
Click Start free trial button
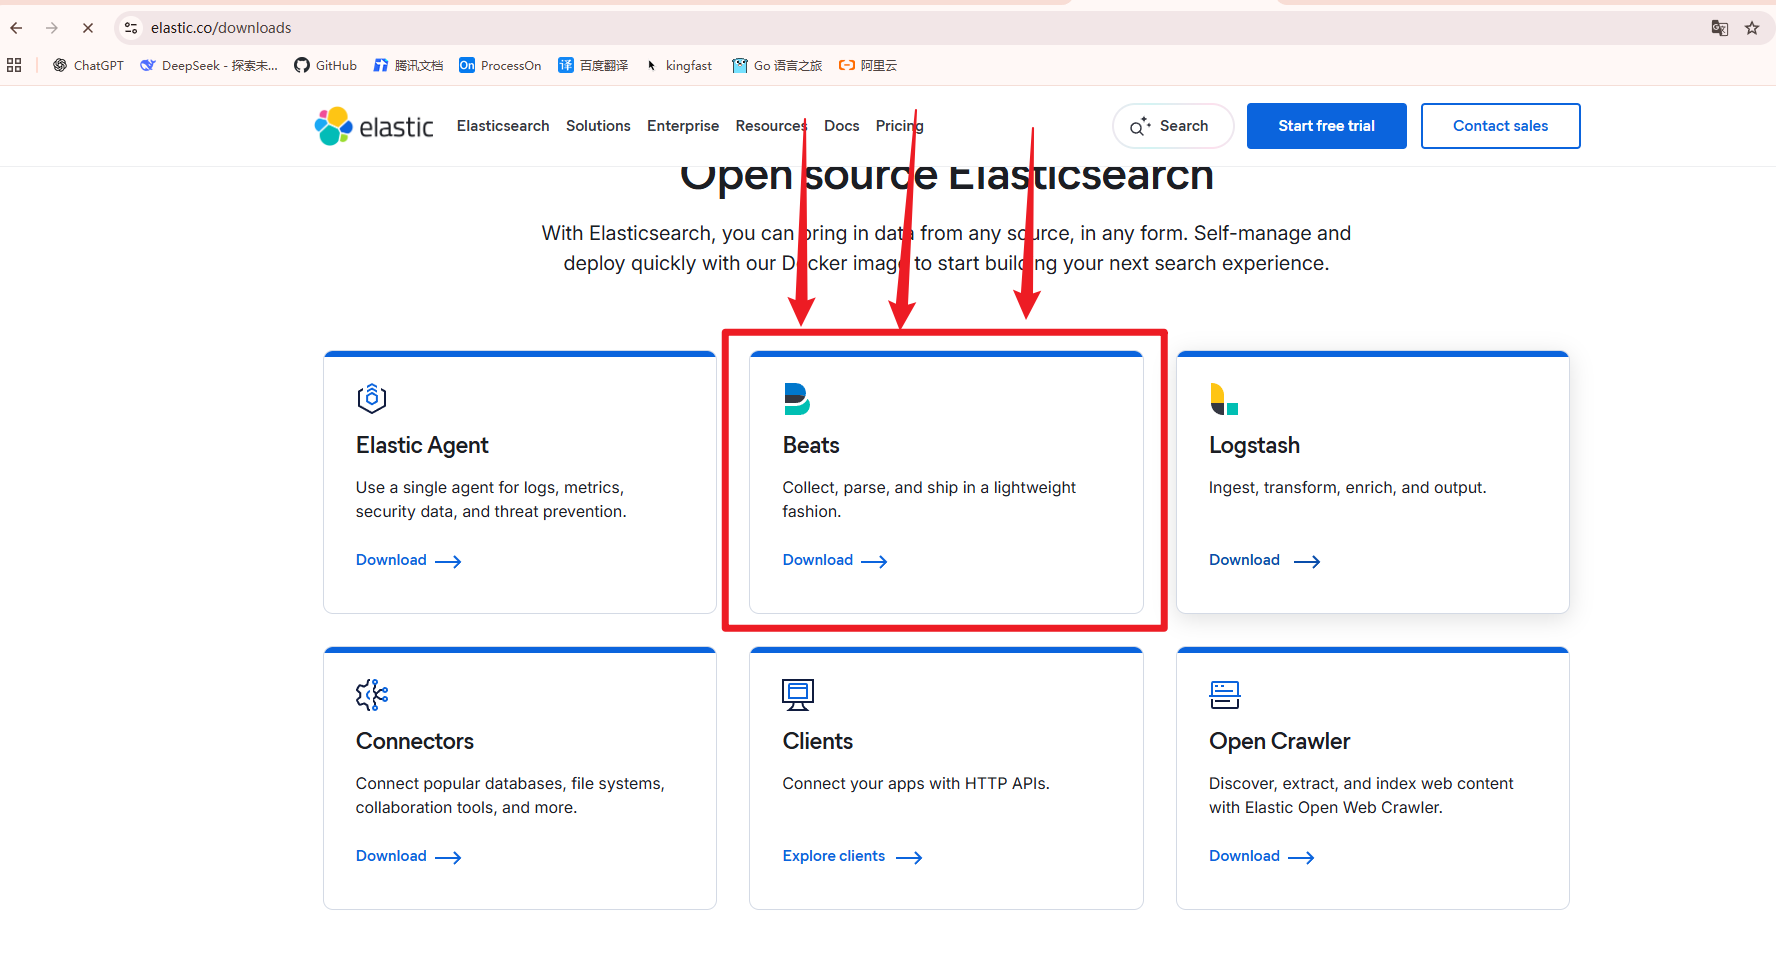coord(1327,126)
